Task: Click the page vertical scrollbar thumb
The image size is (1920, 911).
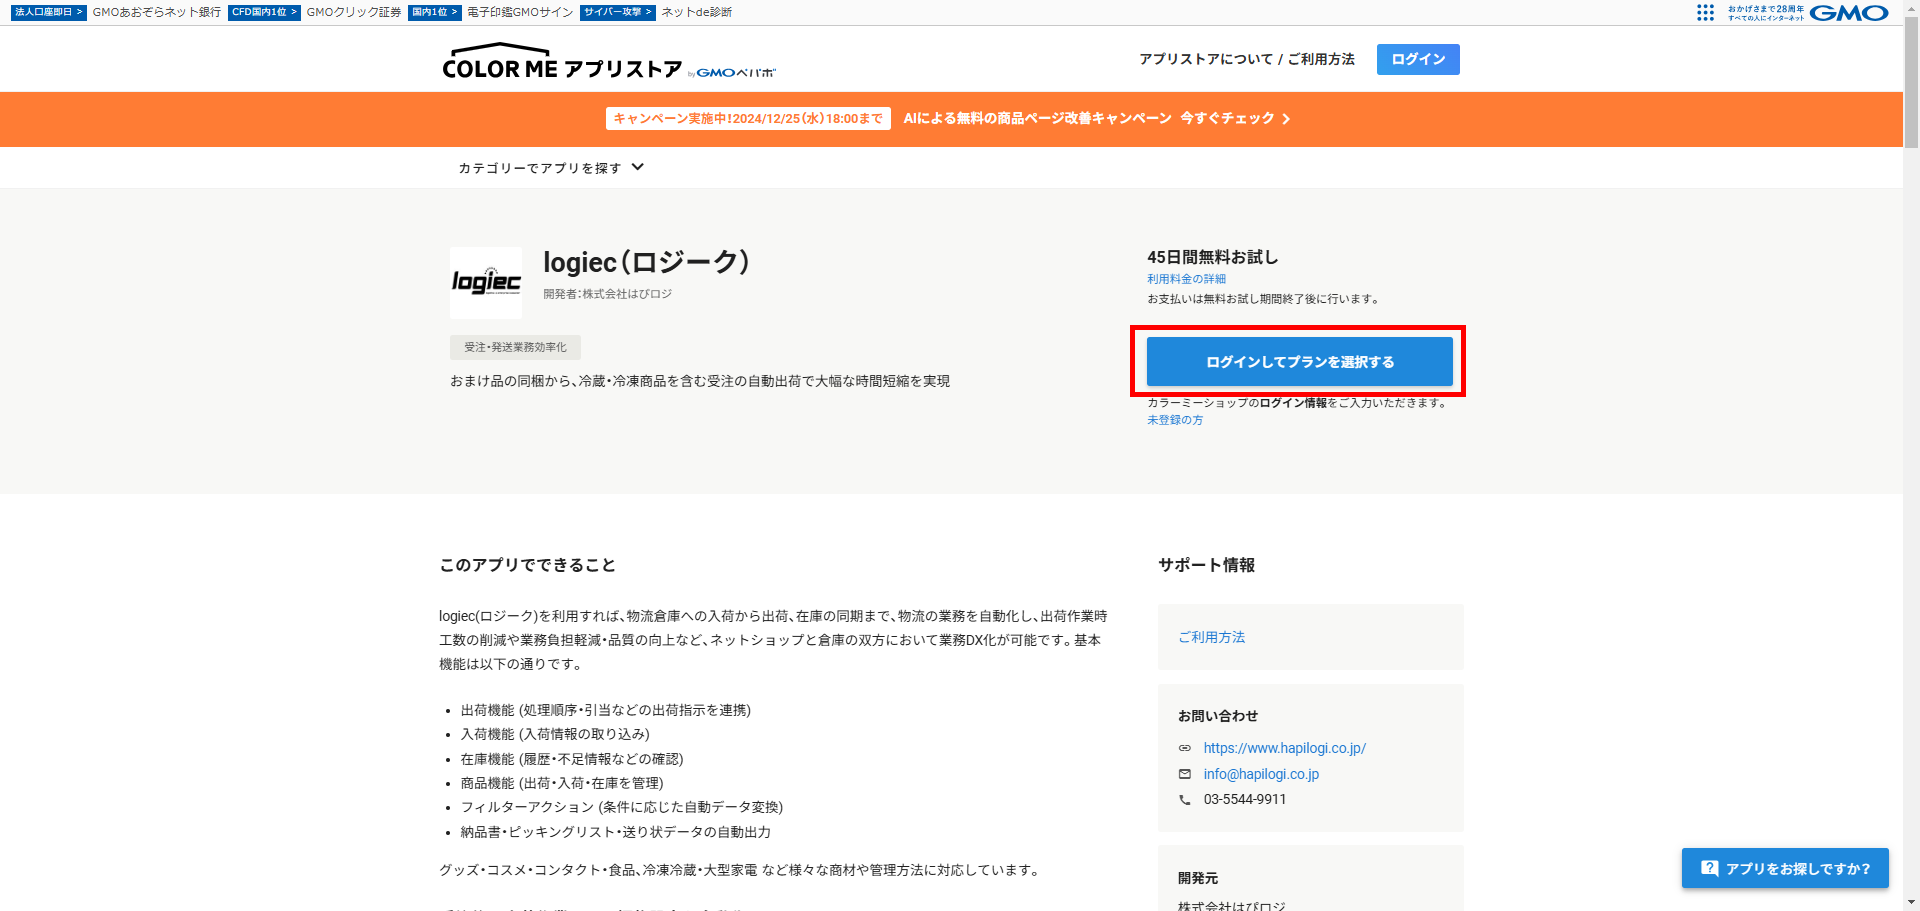Action: [1911, 82]
